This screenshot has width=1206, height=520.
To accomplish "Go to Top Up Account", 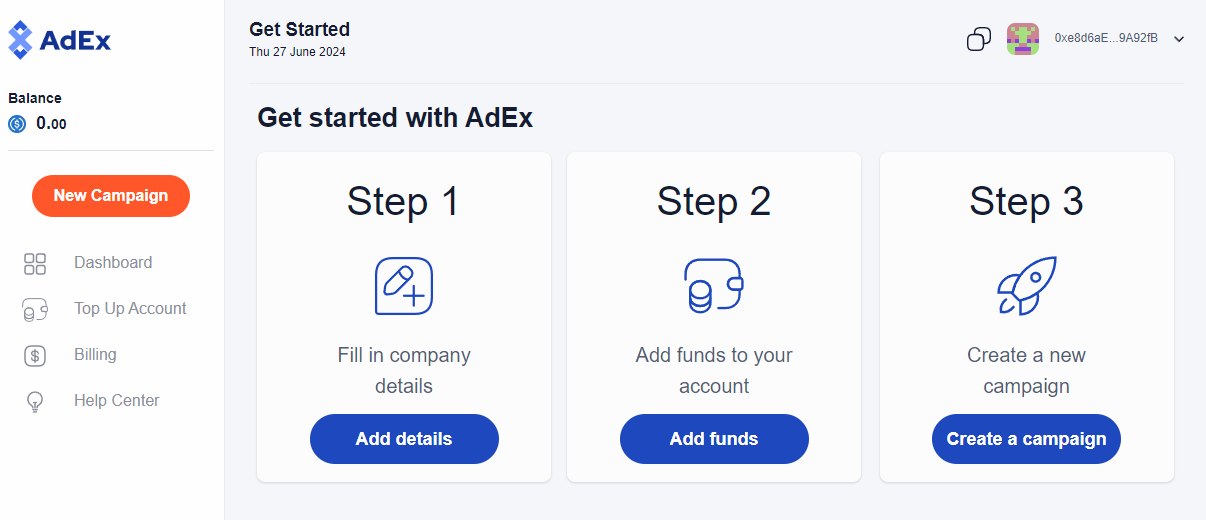I will (130, 309).
